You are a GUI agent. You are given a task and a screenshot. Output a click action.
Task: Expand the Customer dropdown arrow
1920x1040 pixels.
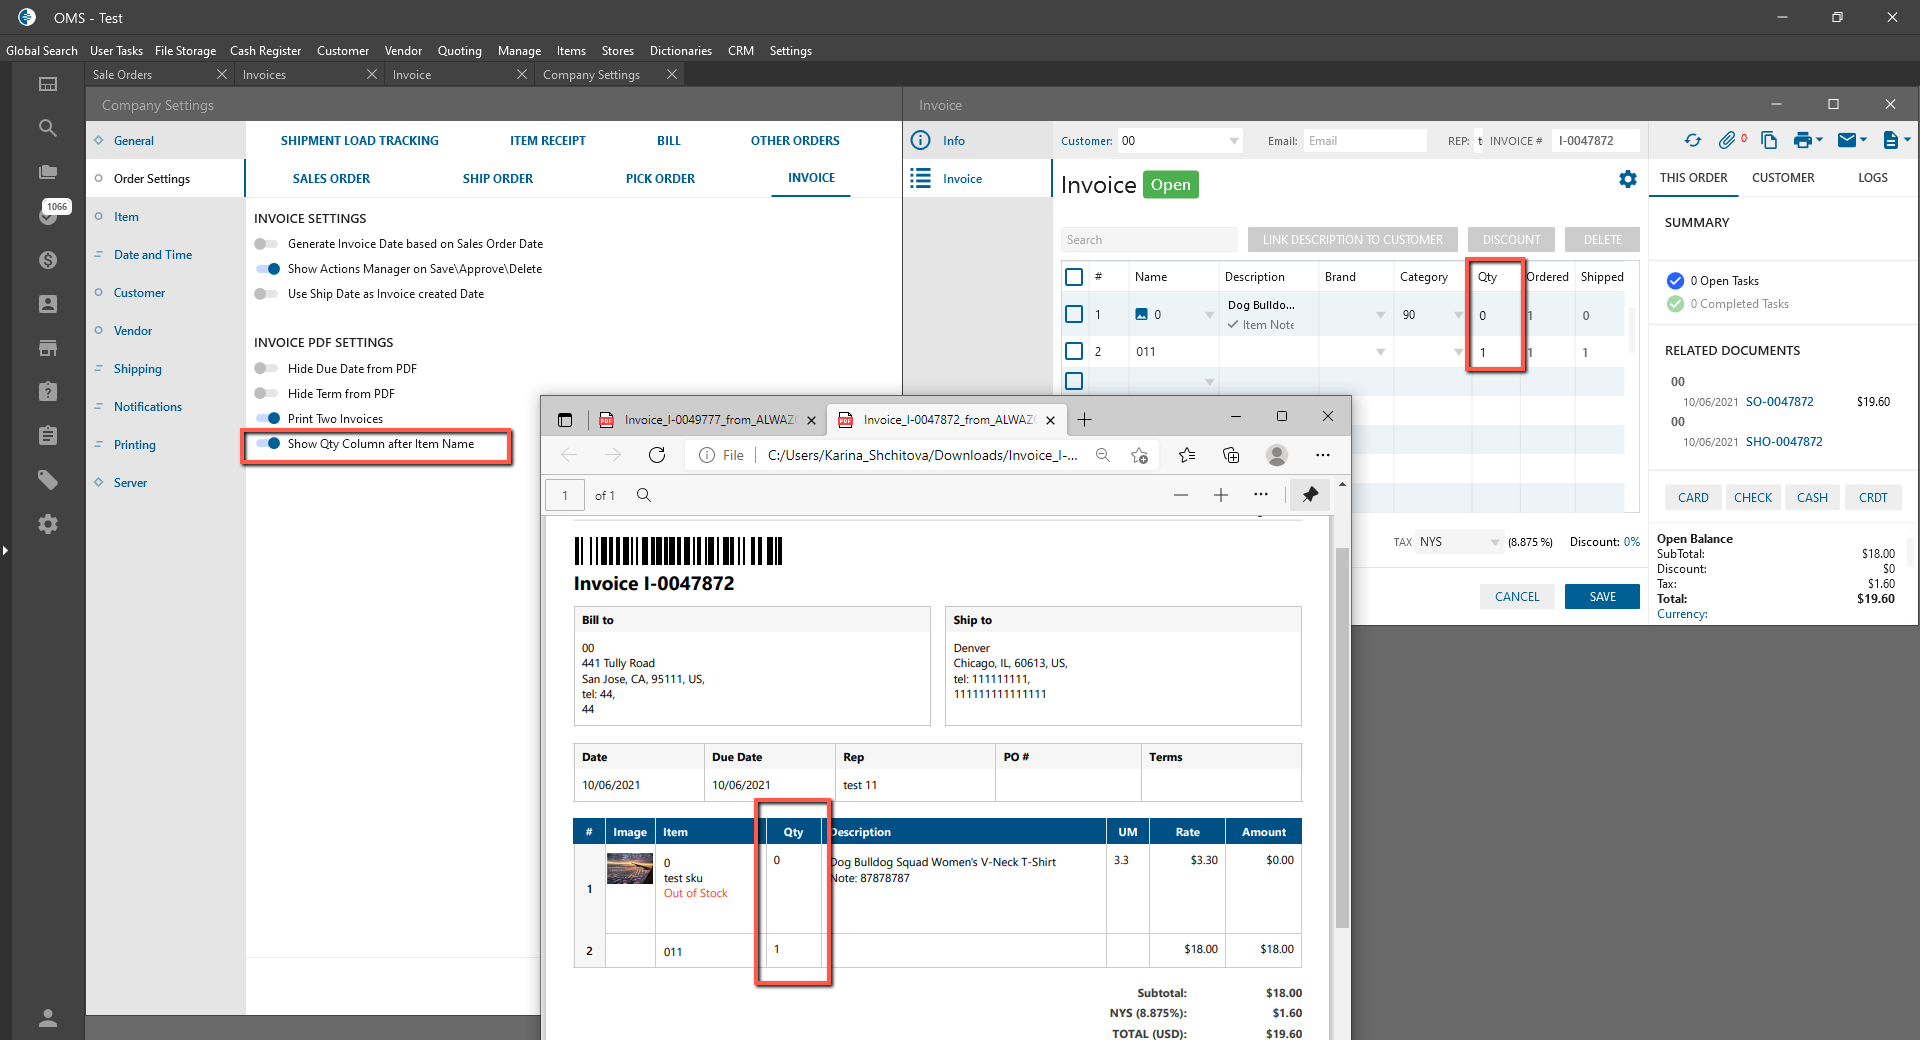1234,141
